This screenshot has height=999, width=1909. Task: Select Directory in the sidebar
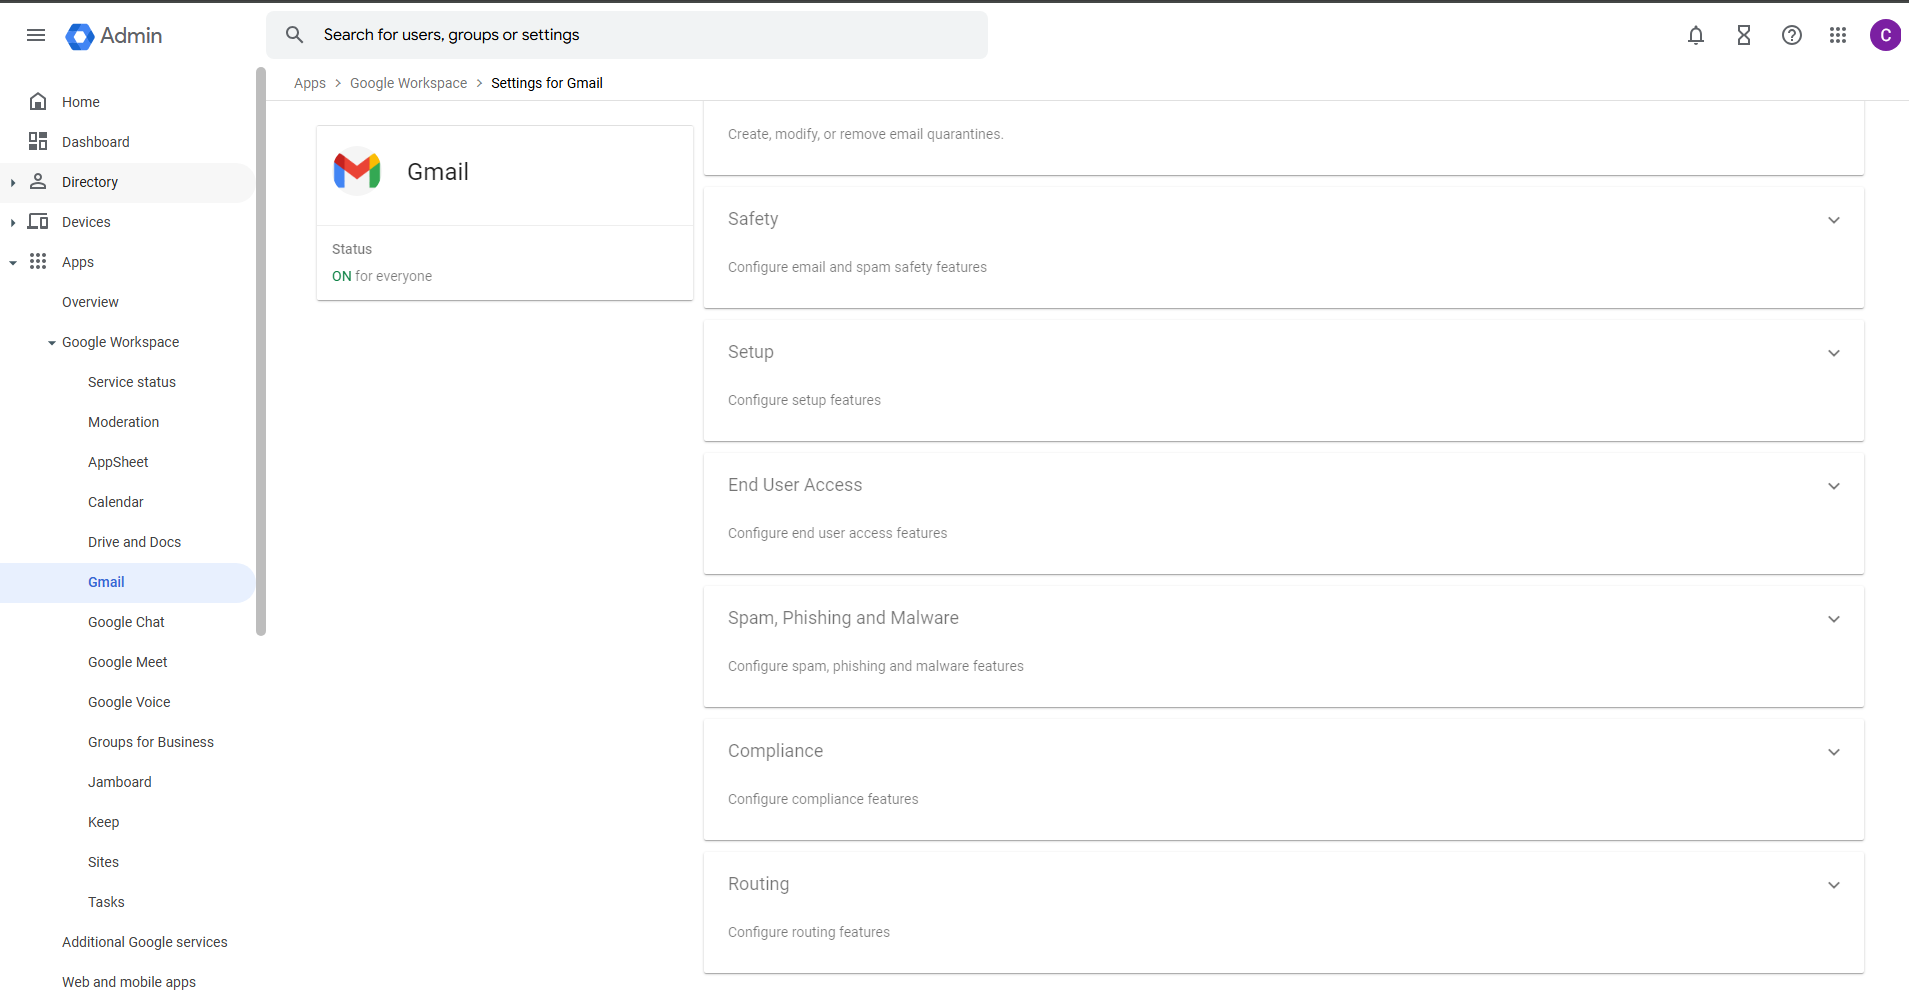(90, 182)
